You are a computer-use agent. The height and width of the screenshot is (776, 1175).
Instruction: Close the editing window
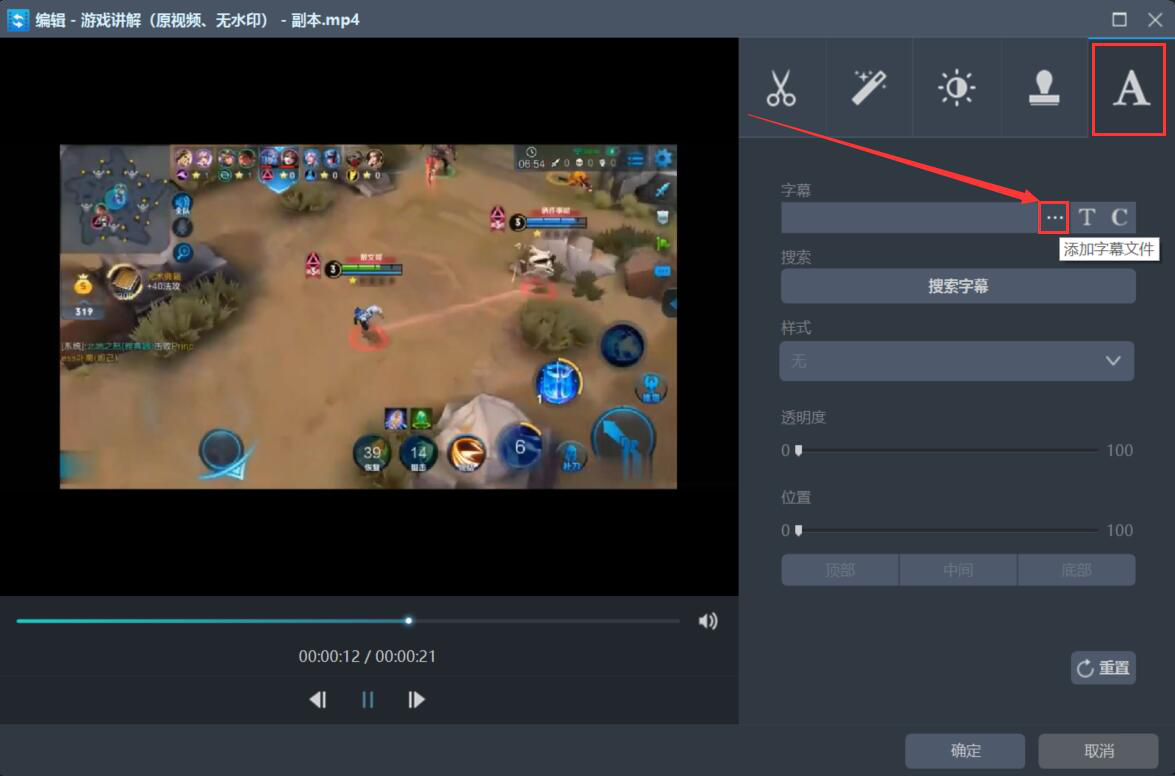(x=1155, y=19)
